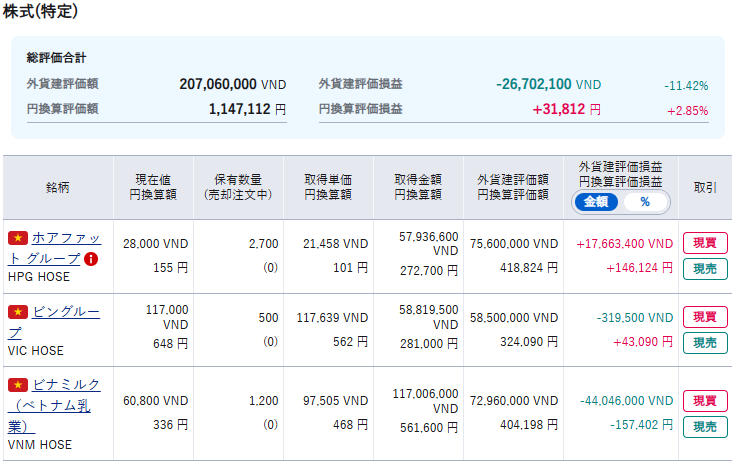
Task: Click the VIC acquisition price 117,639 VND
Action: pos(332,318)
